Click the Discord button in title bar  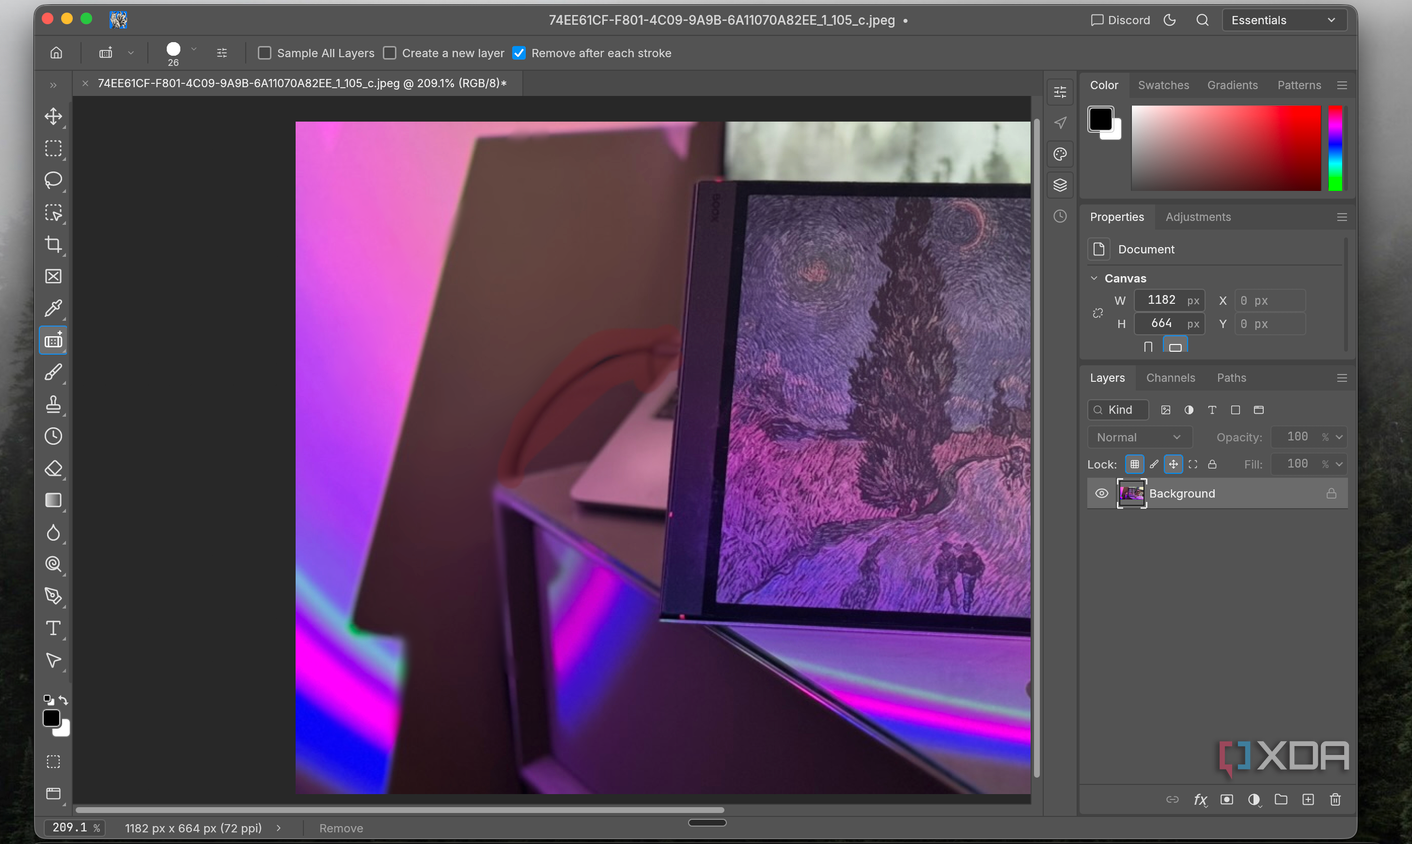point(1120,20)
